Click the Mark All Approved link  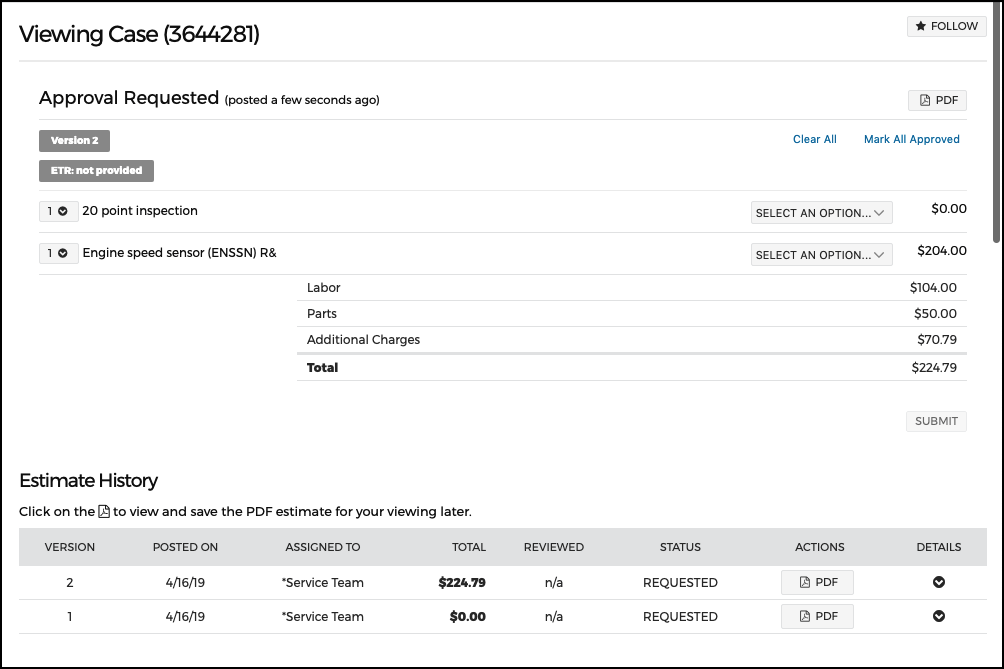[912, 140]
